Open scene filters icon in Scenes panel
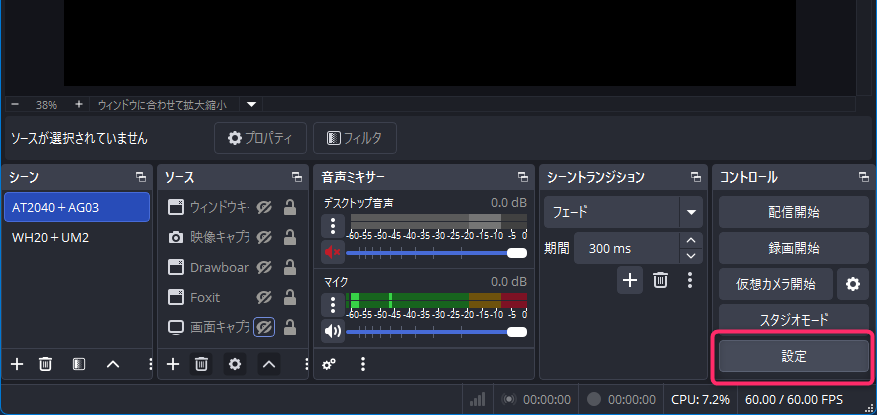The height and width of the screenshot is (415, 877). point(79,364)
